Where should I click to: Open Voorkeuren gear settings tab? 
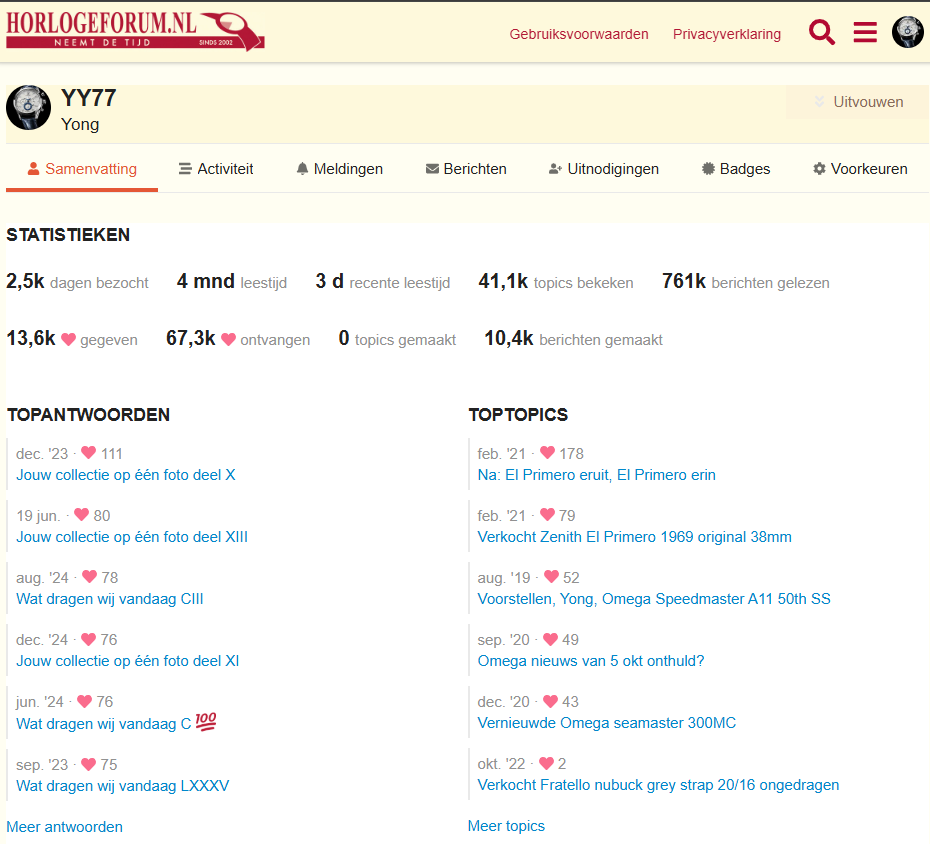[860, 169]
